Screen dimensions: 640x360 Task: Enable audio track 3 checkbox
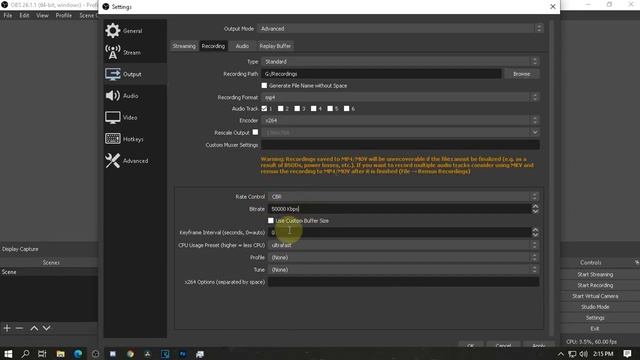[x=297, y=109]
